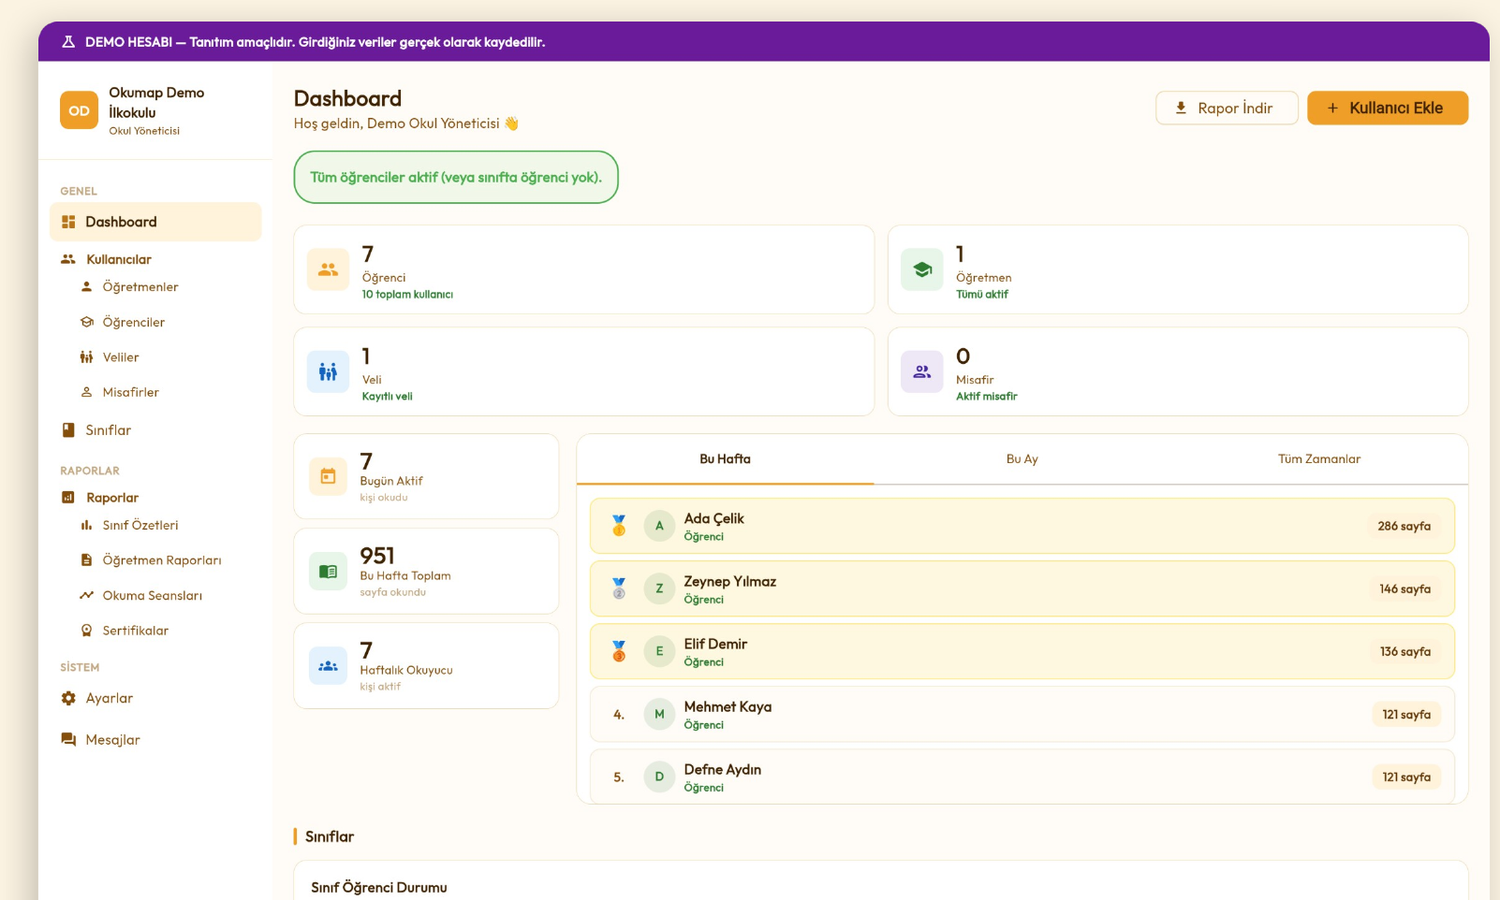
Task: Click the green all-students-active notice
Action: [x=456, y=177]
